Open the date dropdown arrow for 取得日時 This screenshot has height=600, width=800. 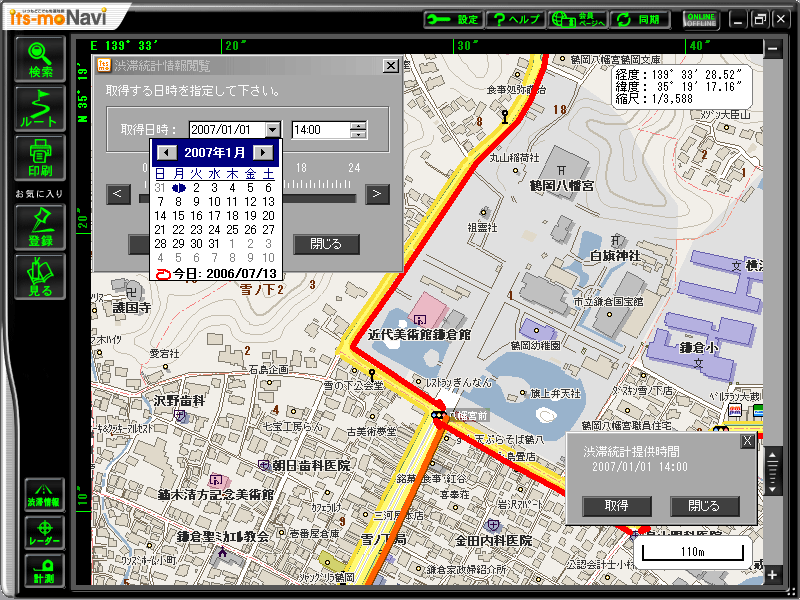pos(273,130)
